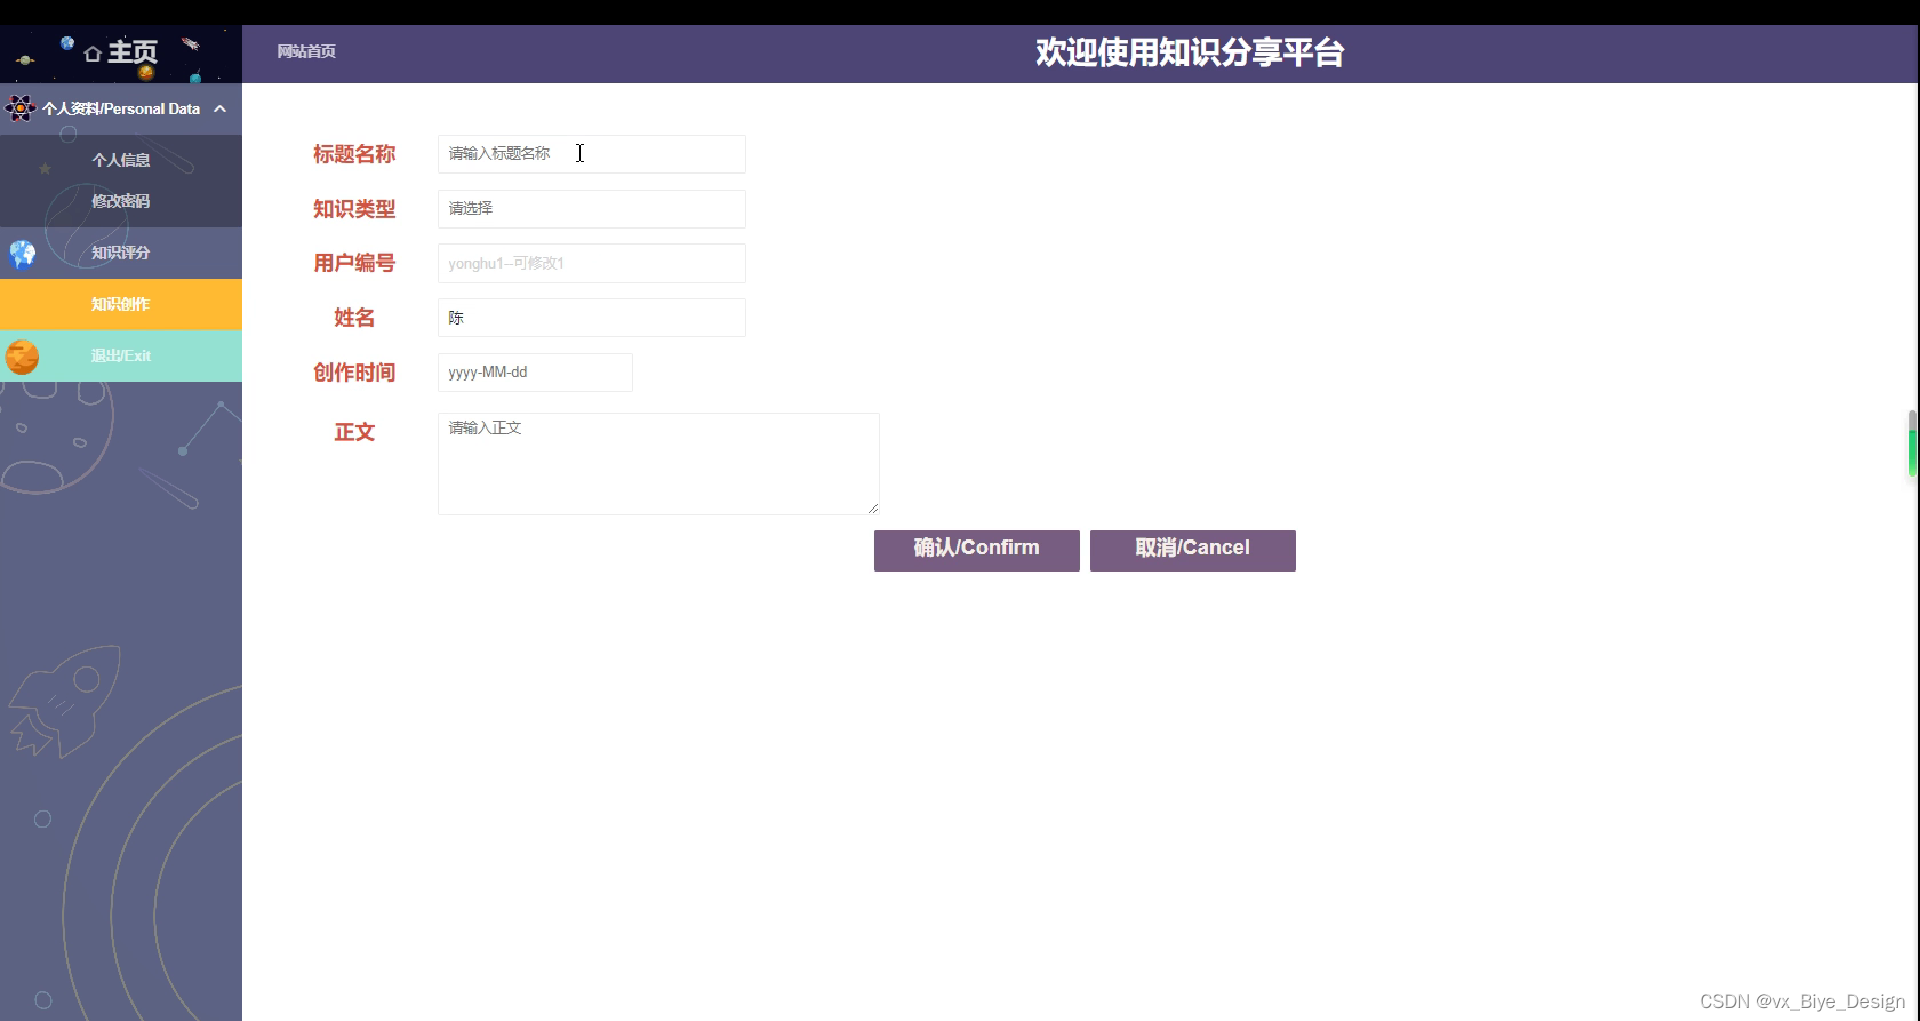Click the orange planet icon beside 退出/Exit
Screen dimensions: 1920x1021
pos(22,356)
